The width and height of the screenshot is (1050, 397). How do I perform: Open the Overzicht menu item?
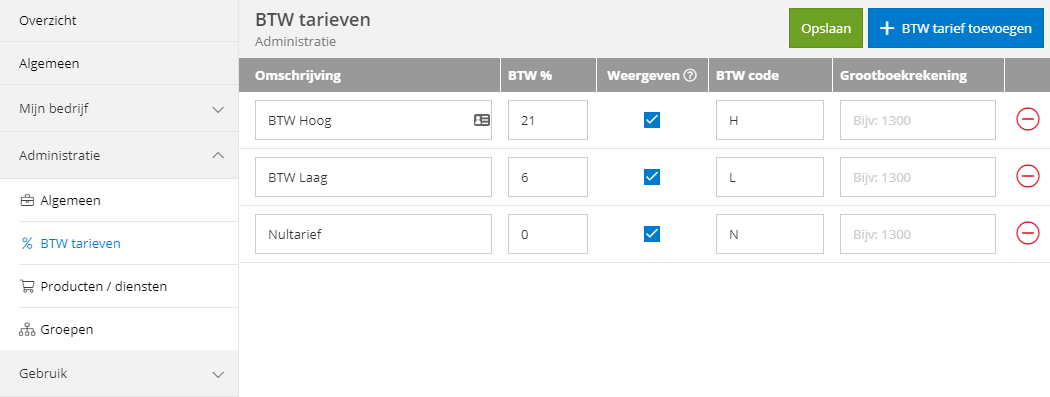(119, 21)
